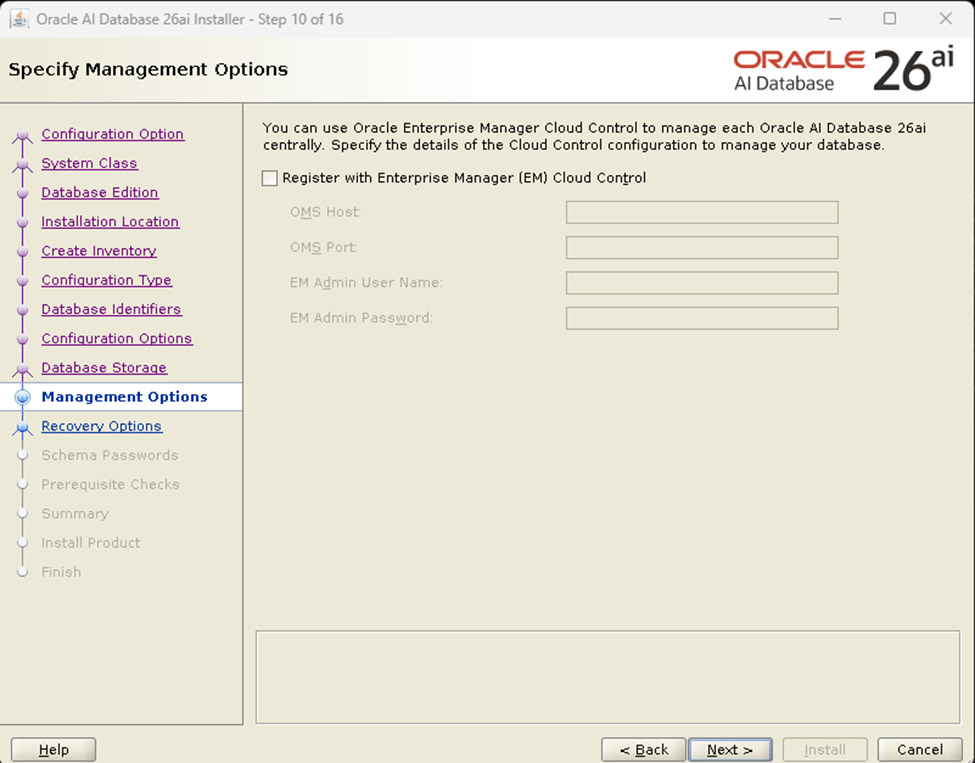Click the Oracle AI Database 26ai logo
This screenshot has height=763, width=975.
pyautogui.click(x=844, y=70)
